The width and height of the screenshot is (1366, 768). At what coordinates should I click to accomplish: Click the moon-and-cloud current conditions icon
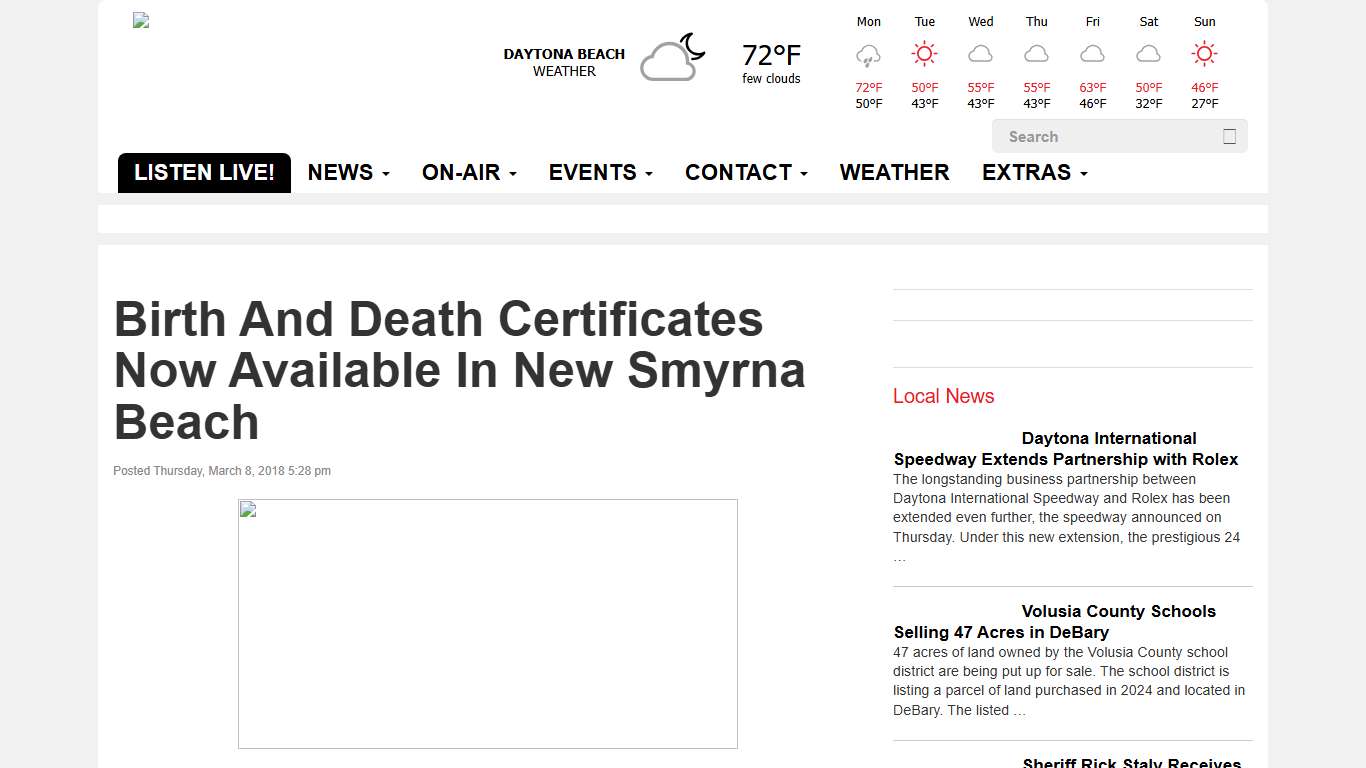point(672,58)
